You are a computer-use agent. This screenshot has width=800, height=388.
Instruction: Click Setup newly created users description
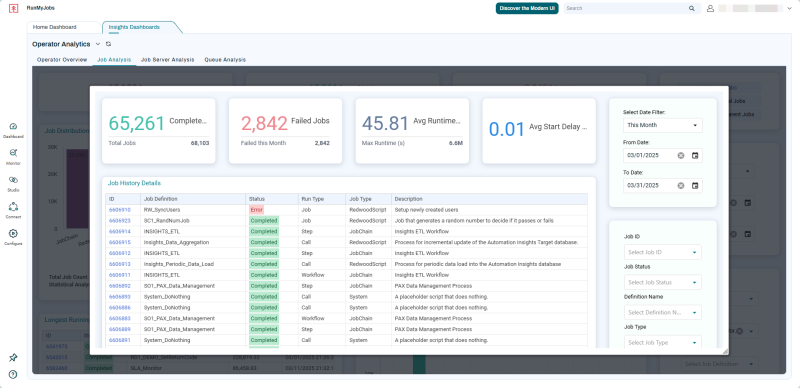click(427, 210)
